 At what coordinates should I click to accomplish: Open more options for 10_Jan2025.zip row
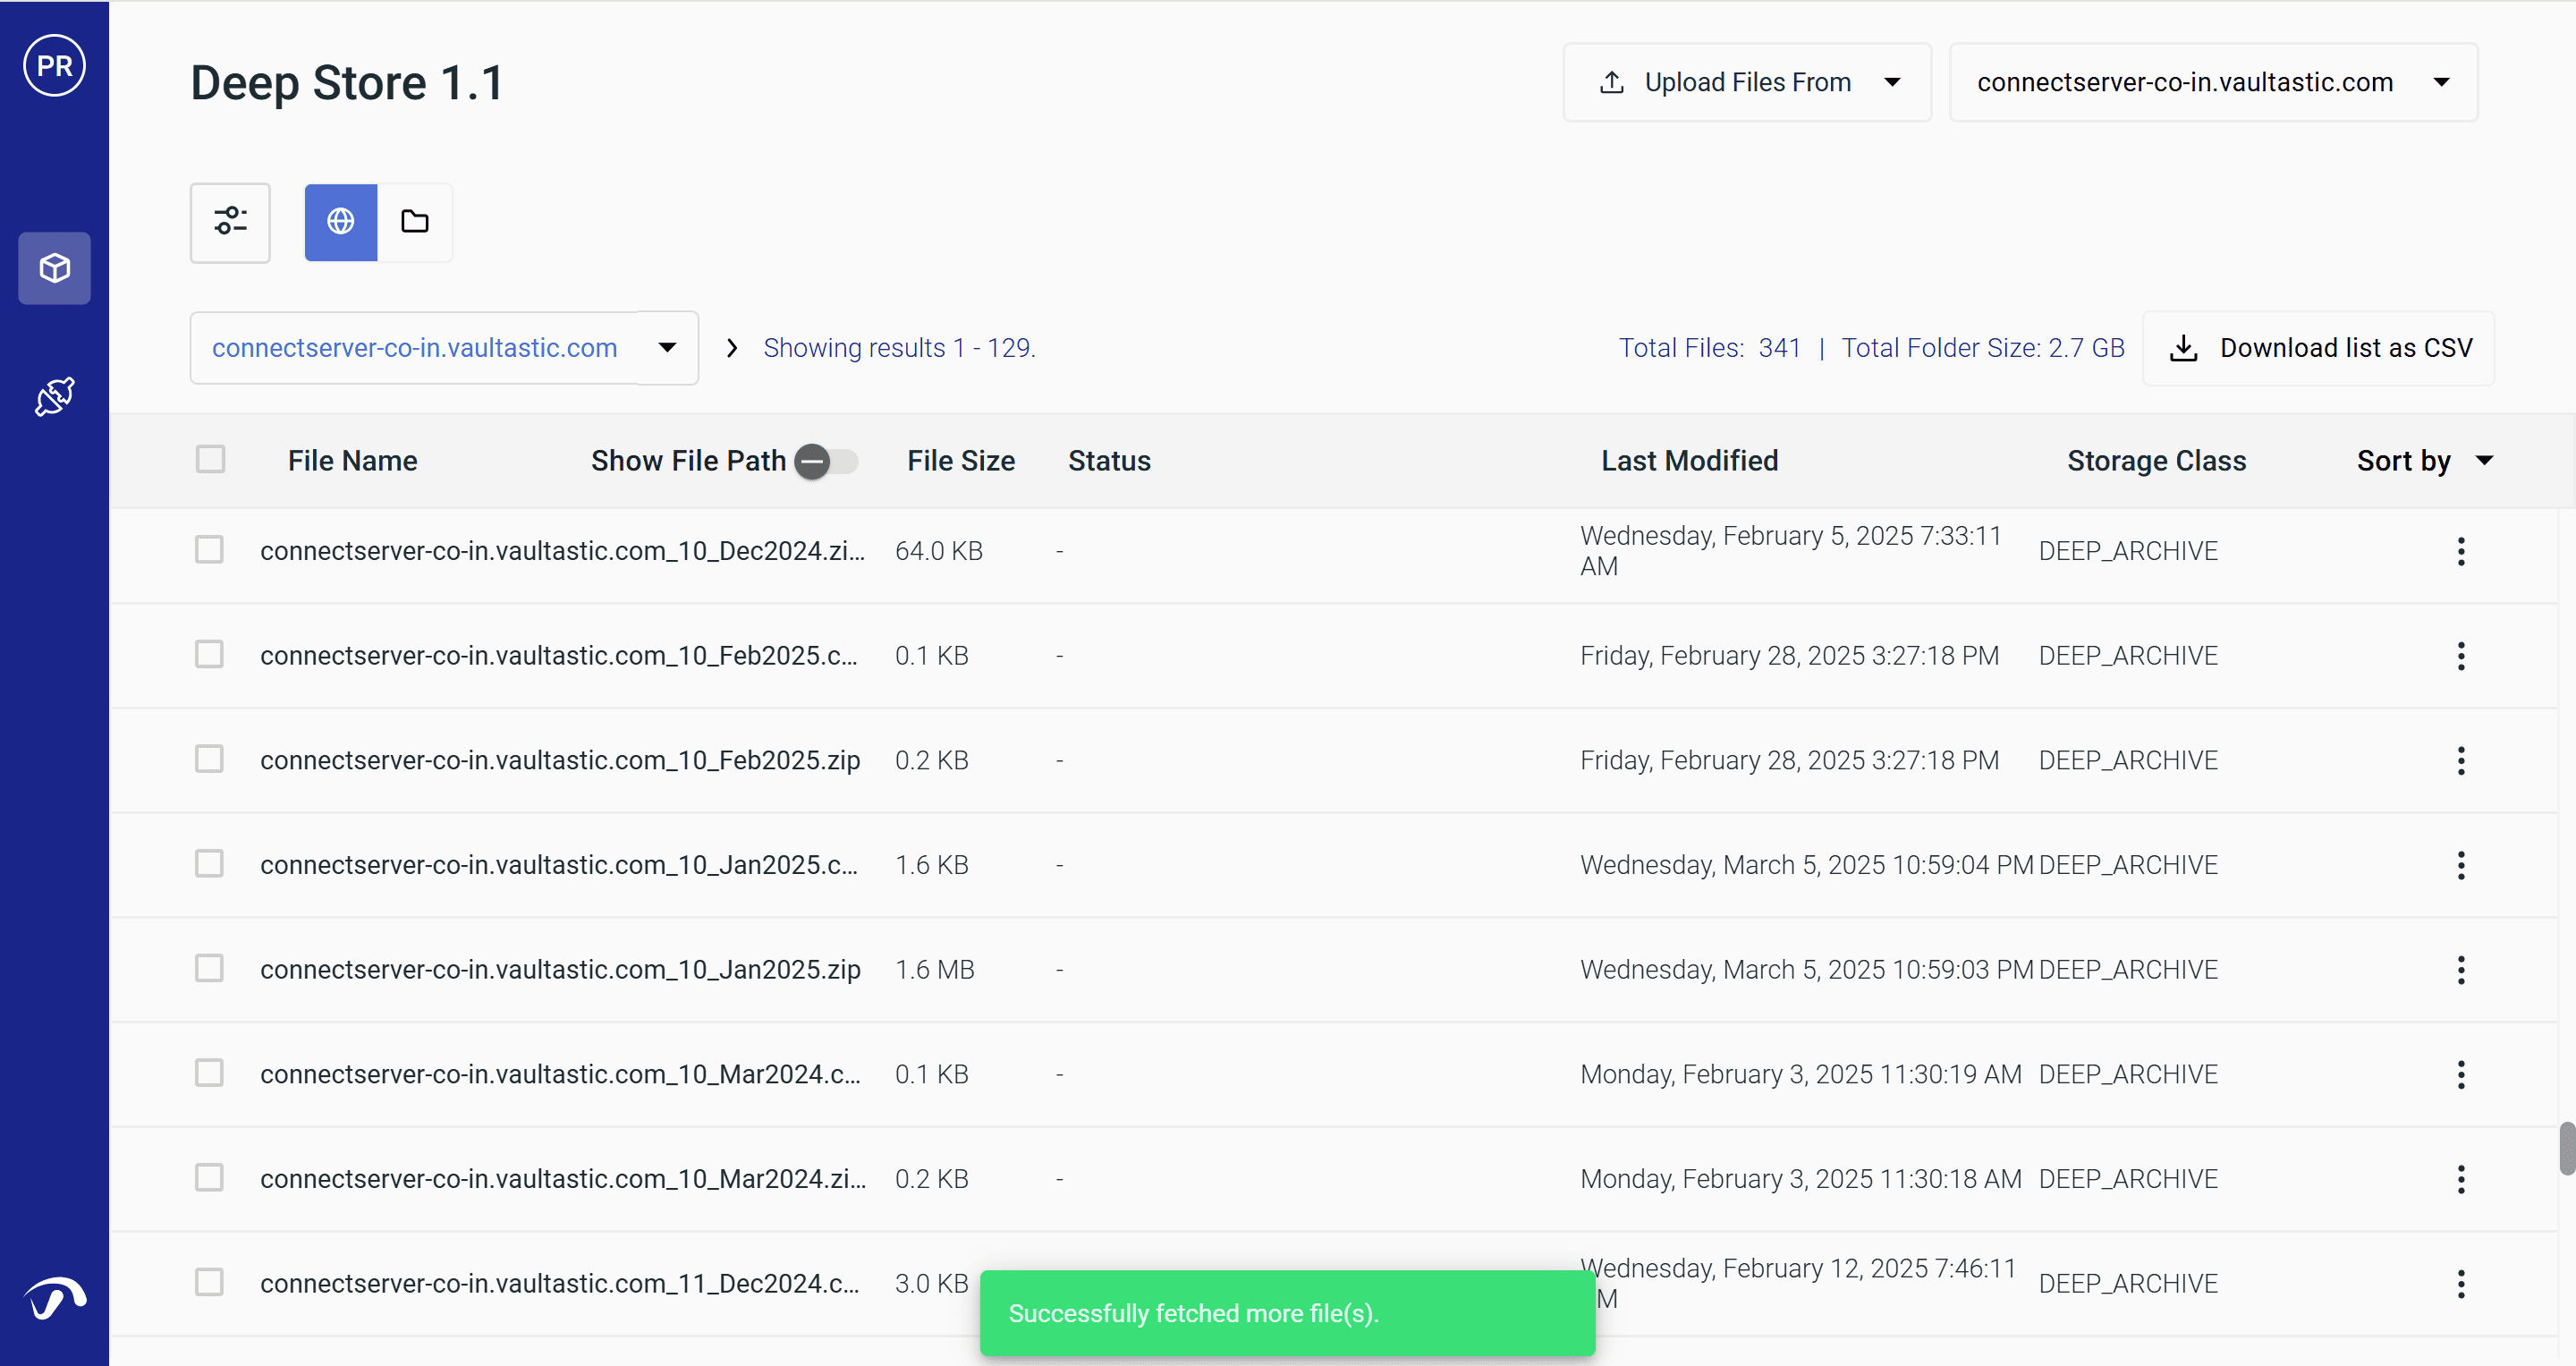click(x=2460, y=970)
